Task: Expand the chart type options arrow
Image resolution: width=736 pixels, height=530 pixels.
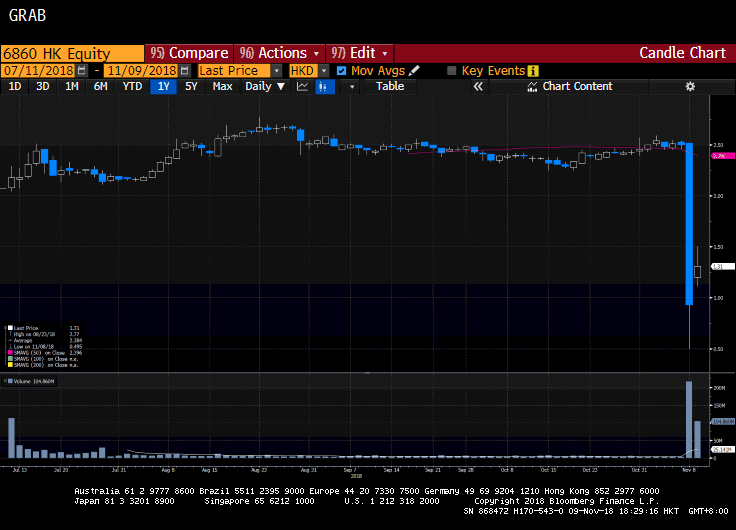Action: [352, 86]
